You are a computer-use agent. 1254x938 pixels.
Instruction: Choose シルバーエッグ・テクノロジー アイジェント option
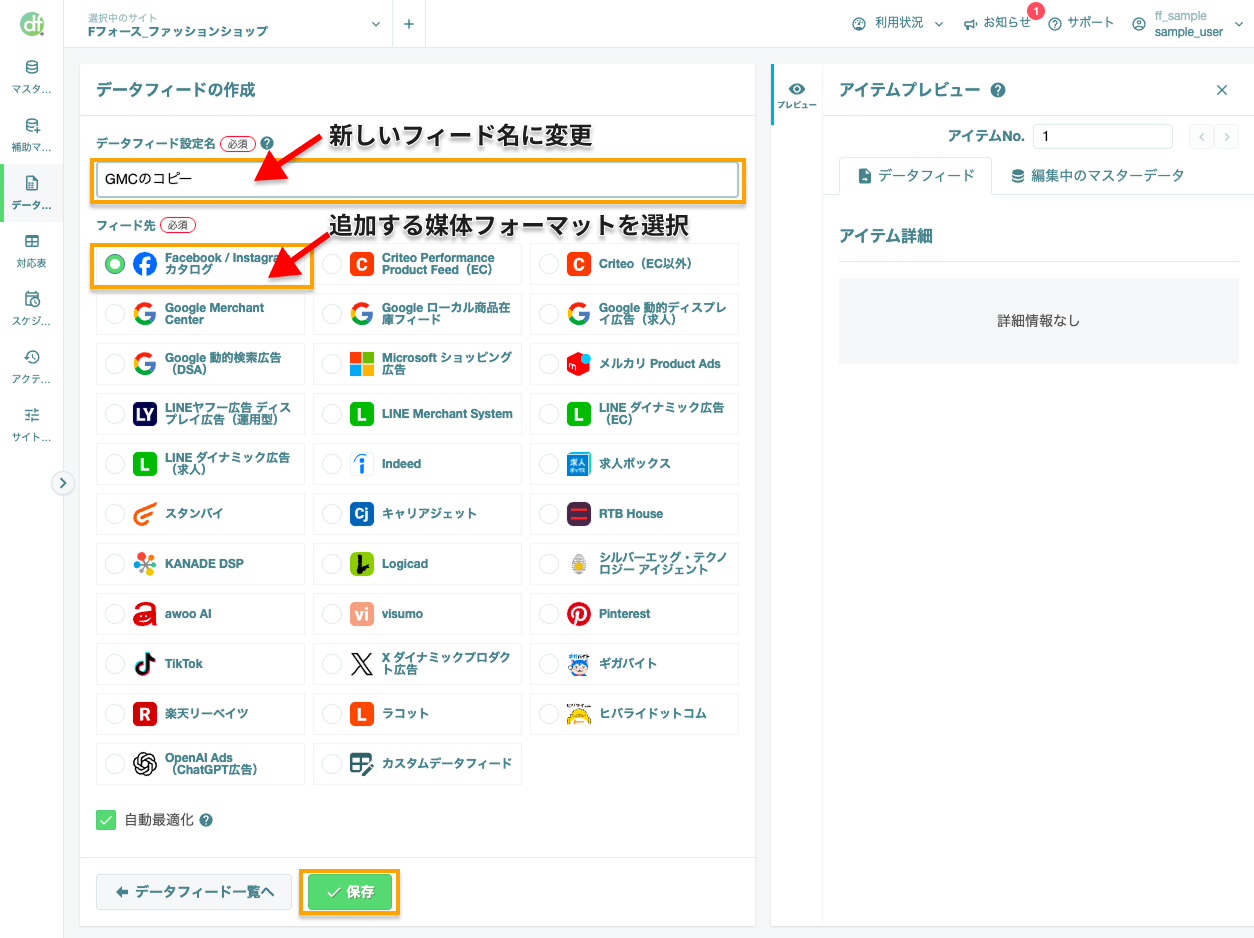635,564
